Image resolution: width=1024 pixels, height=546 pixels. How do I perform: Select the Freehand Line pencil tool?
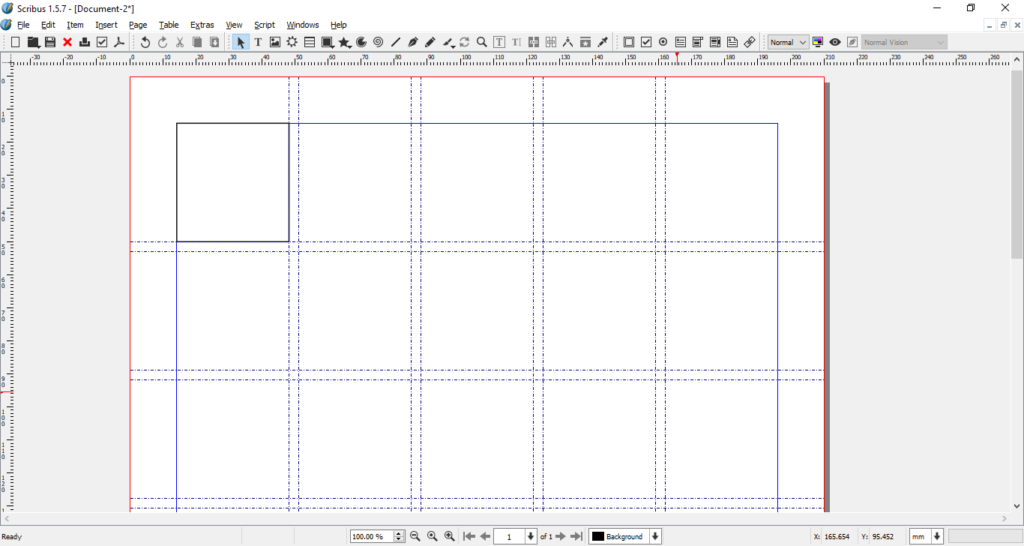coord(430,42)
